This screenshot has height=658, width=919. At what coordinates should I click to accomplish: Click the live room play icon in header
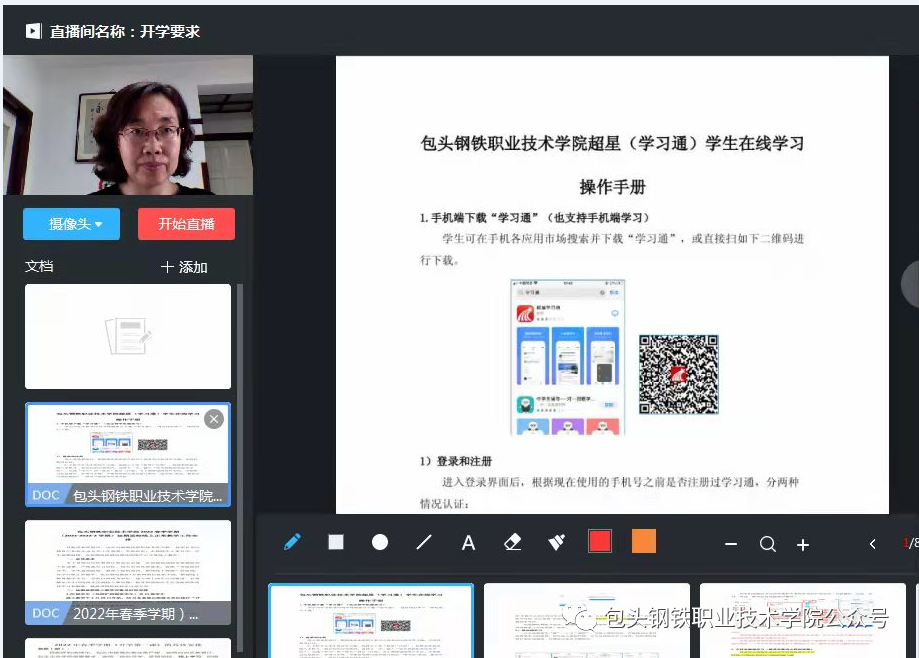click(33, 31)
